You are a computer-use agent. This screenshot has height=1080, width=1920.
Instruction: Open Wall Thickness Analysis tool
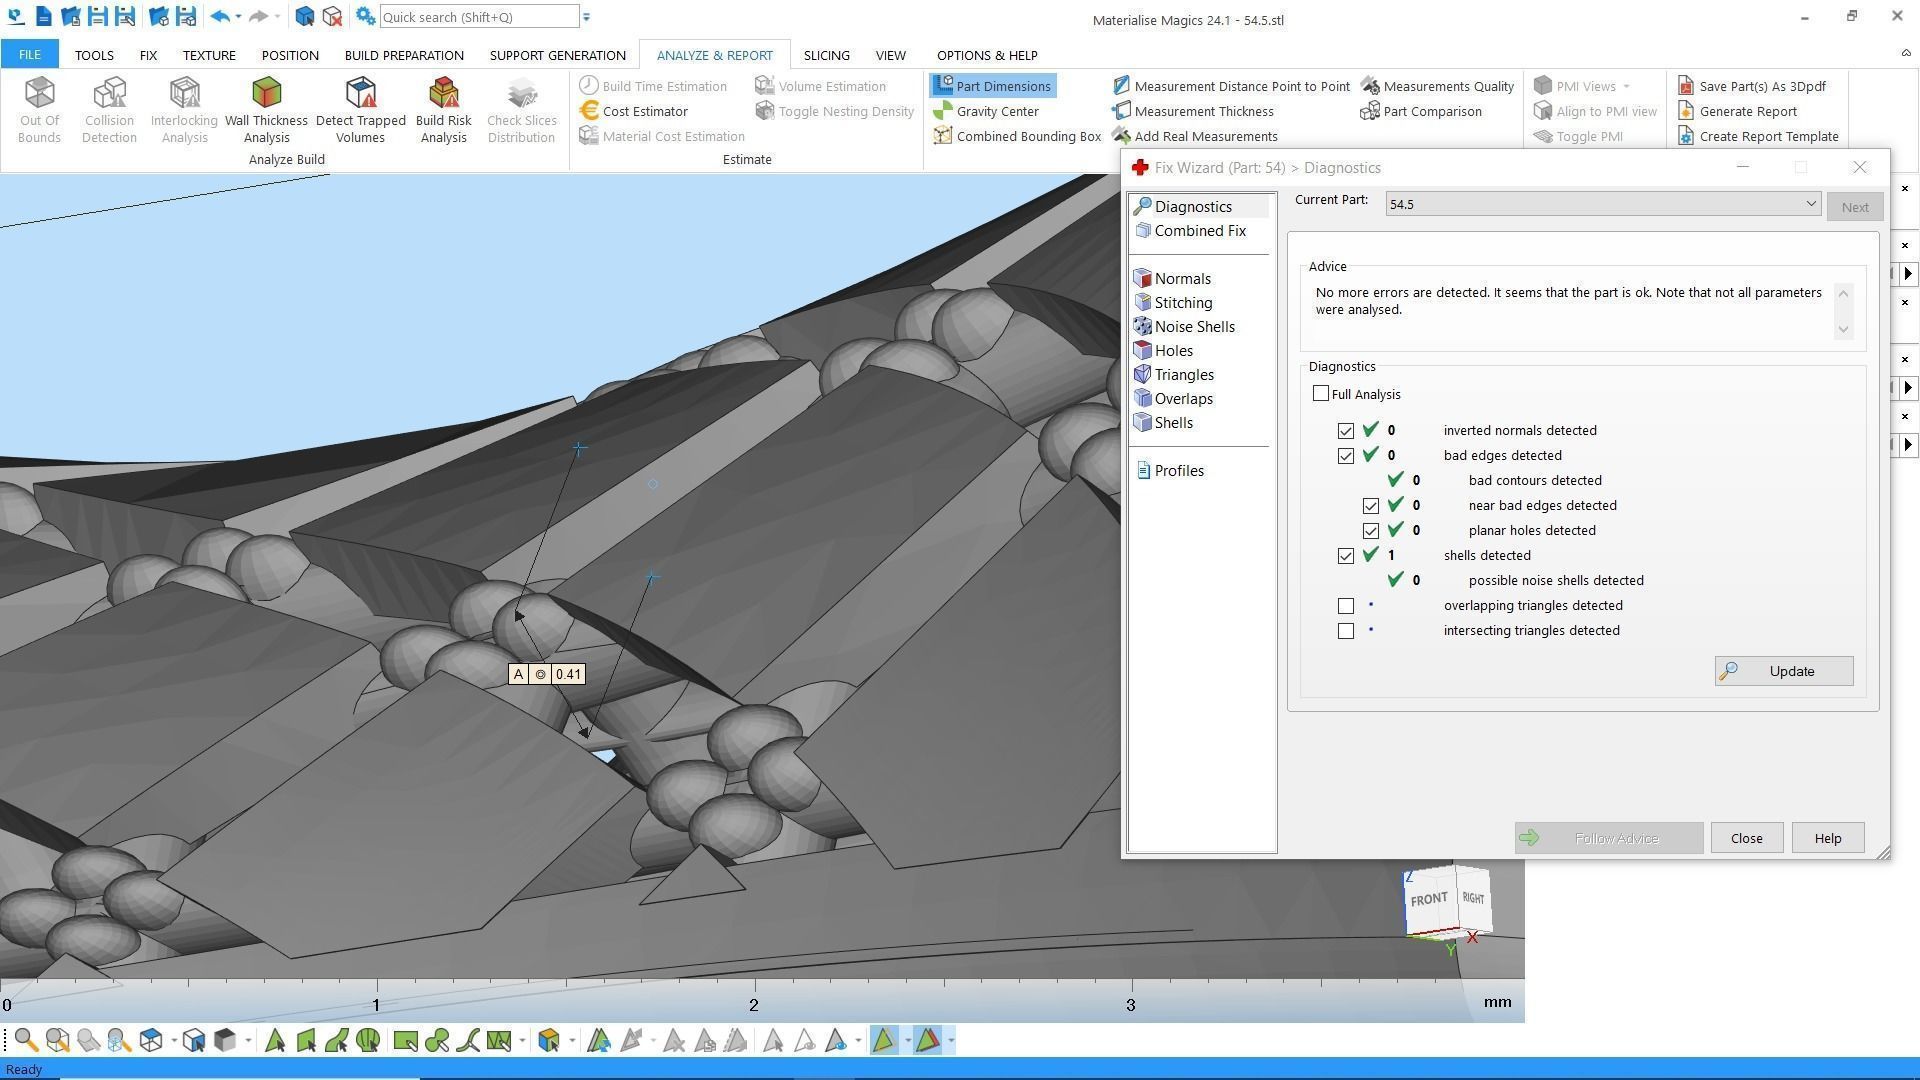(266, 108)
